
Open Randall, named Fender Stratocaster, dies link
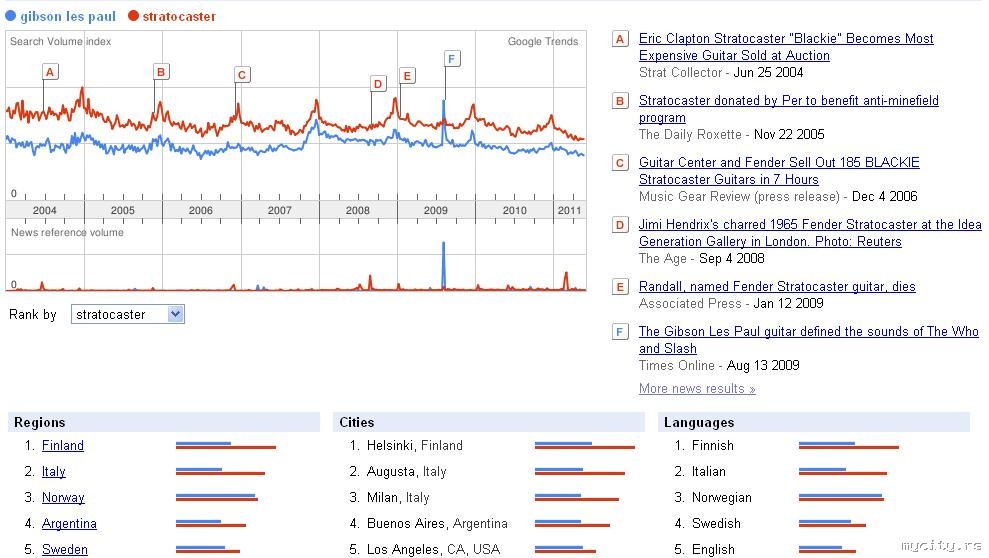pos(777,286)
